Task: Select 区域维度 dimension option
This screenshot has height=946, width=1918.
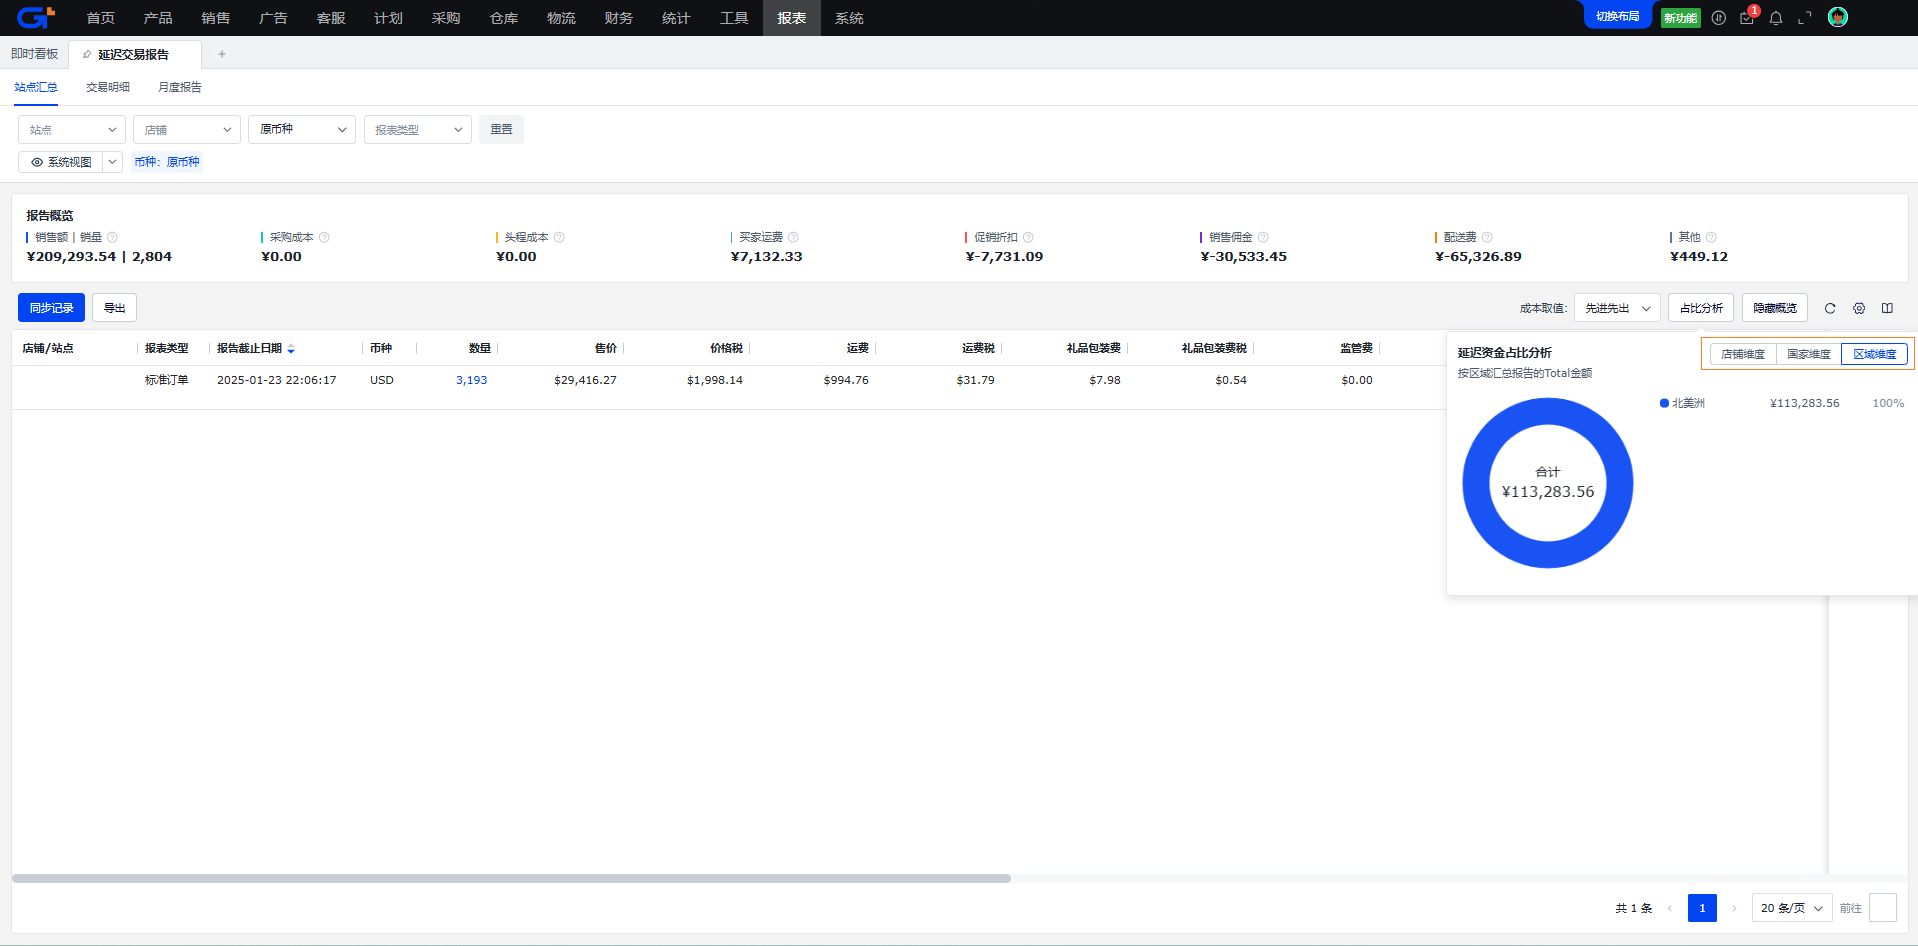Action: (x=1875, y=354)
